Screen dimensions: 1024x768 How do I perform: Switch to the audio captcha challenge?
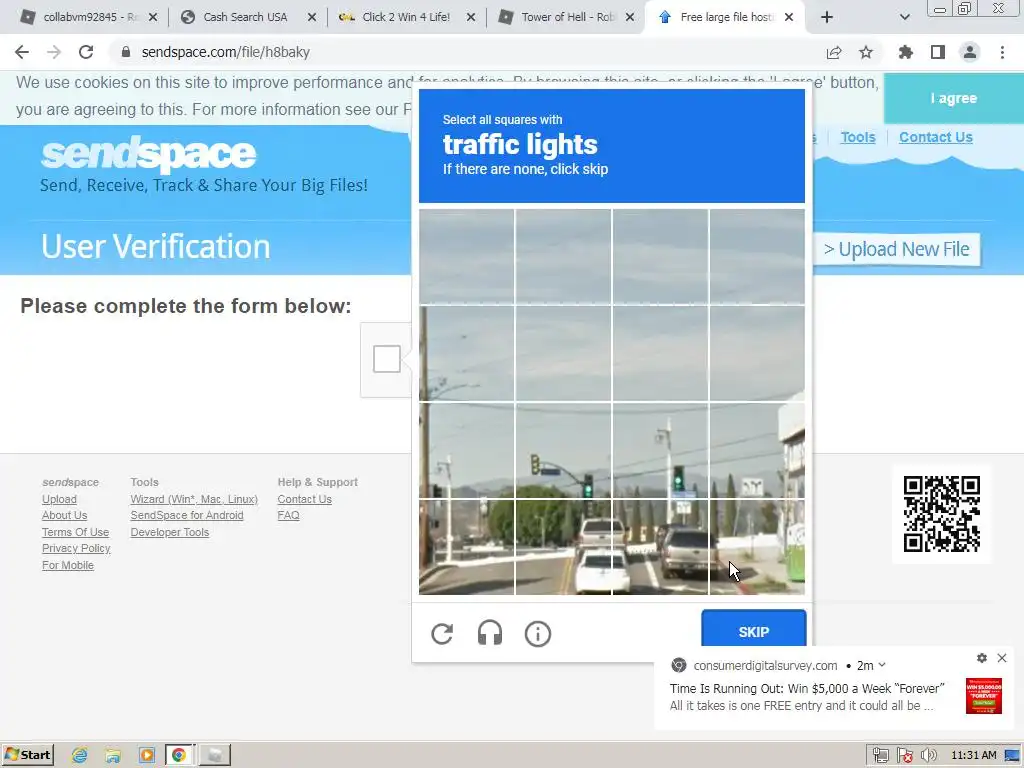pos(490,633)
